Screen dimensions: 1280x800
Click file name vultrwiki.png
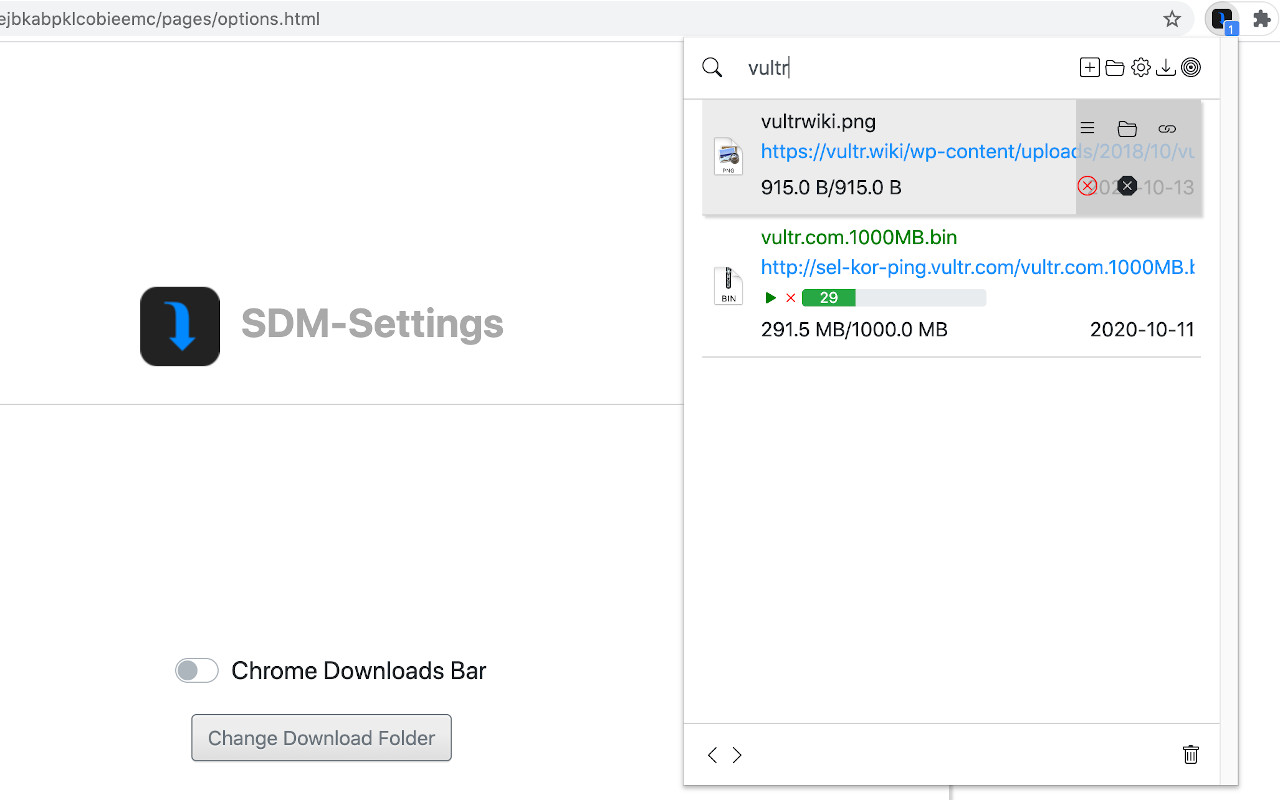coord(818,122)
